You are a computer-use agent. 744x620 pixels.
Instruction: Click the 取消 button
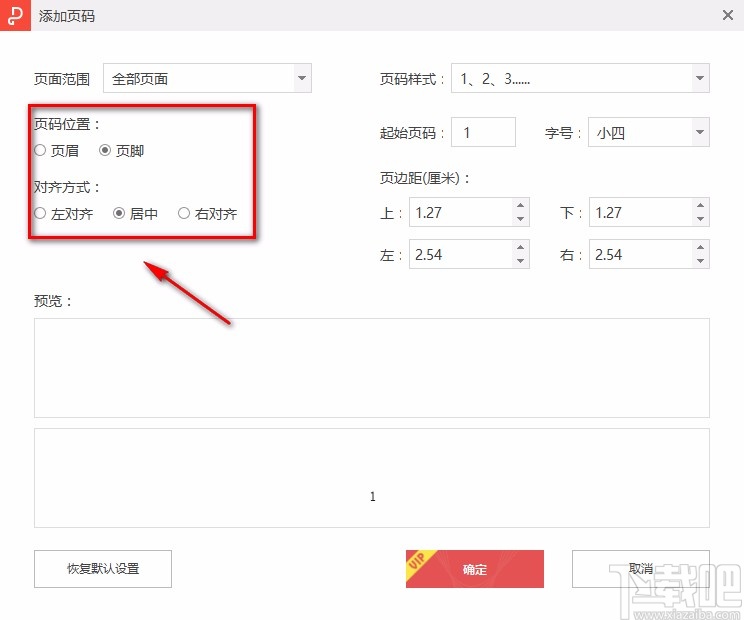(x=640, y=569)
